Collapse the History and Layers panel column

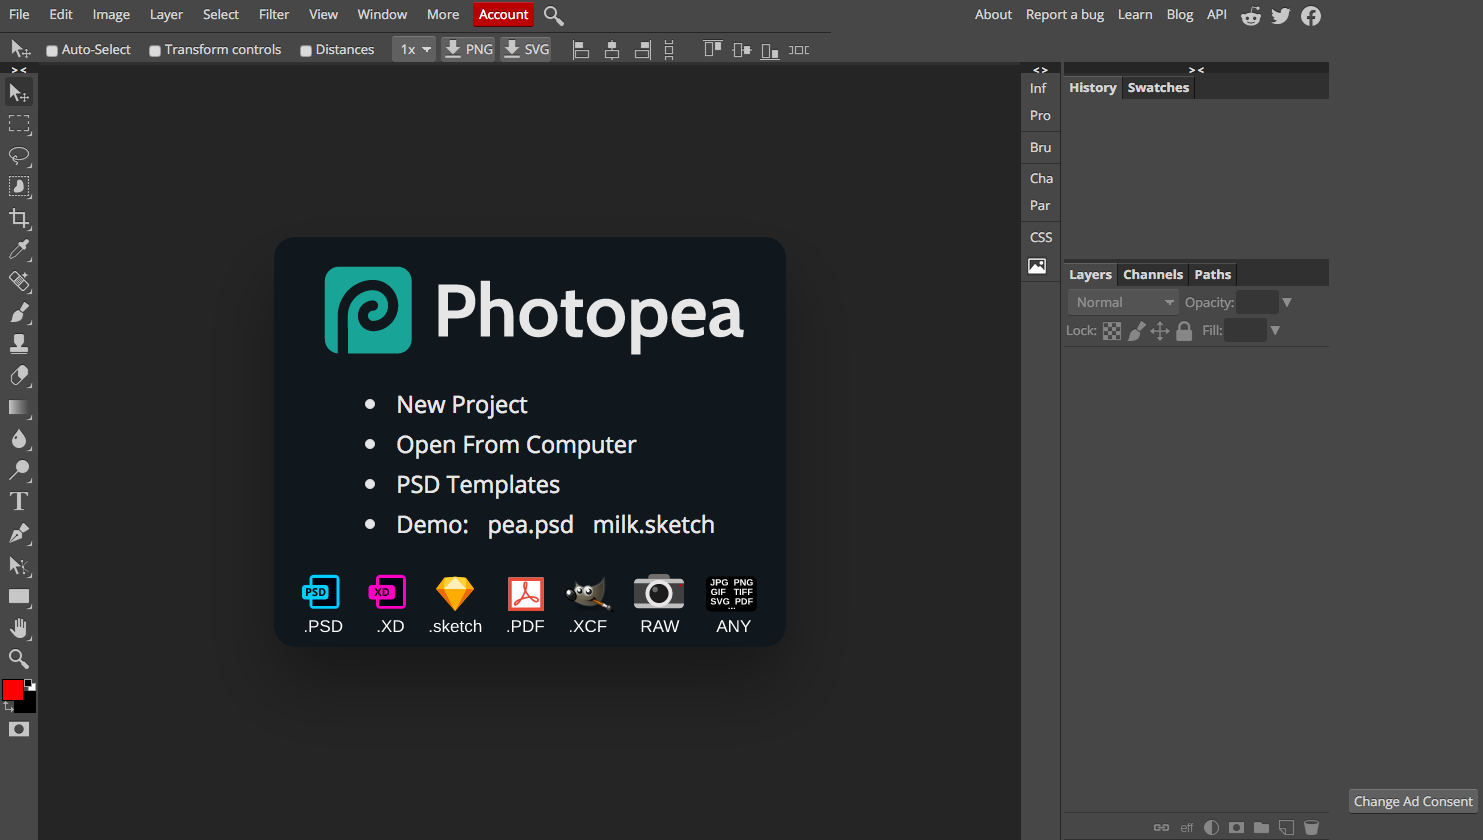tap(1196, 70)
